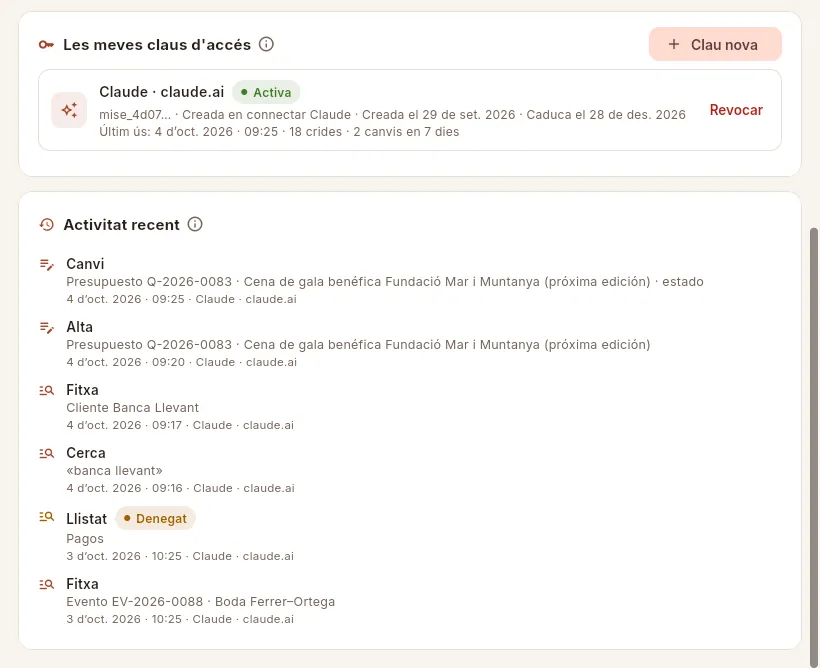Create a new key with Clau nova
Screen dimensions: 820x668
point(715,44)
